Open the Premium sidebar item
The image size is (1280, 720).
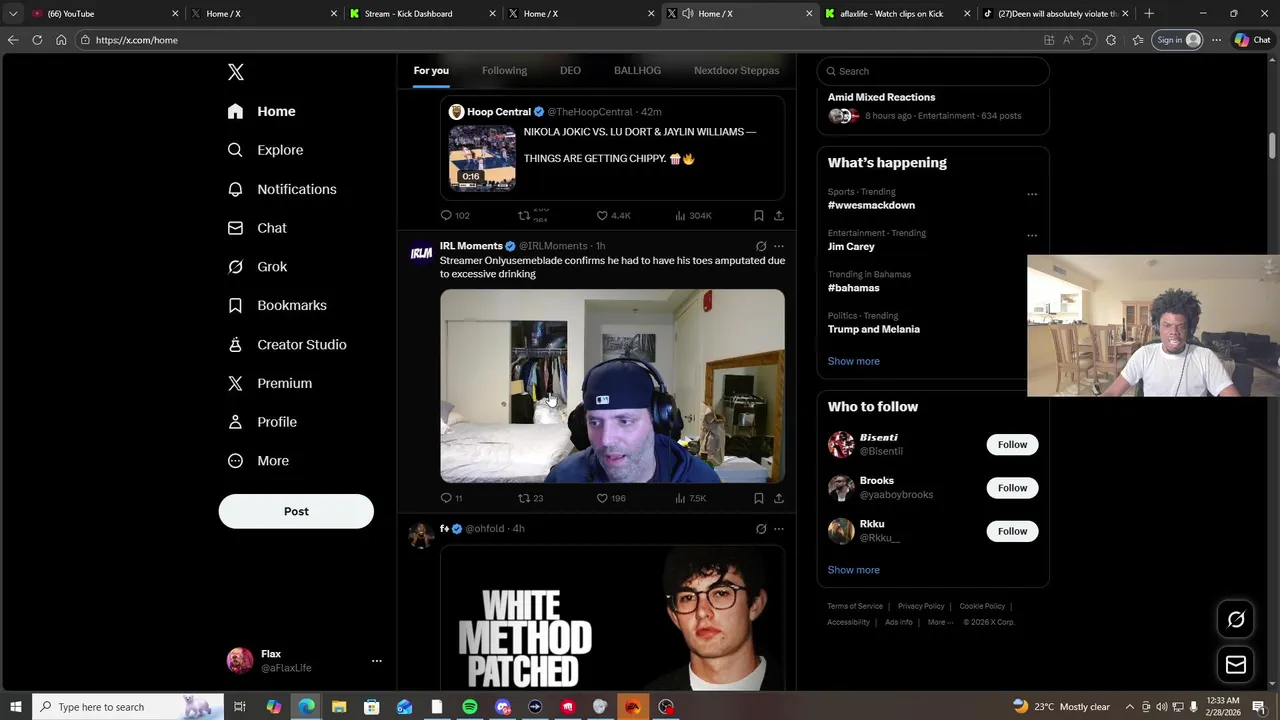coord(271,383)
